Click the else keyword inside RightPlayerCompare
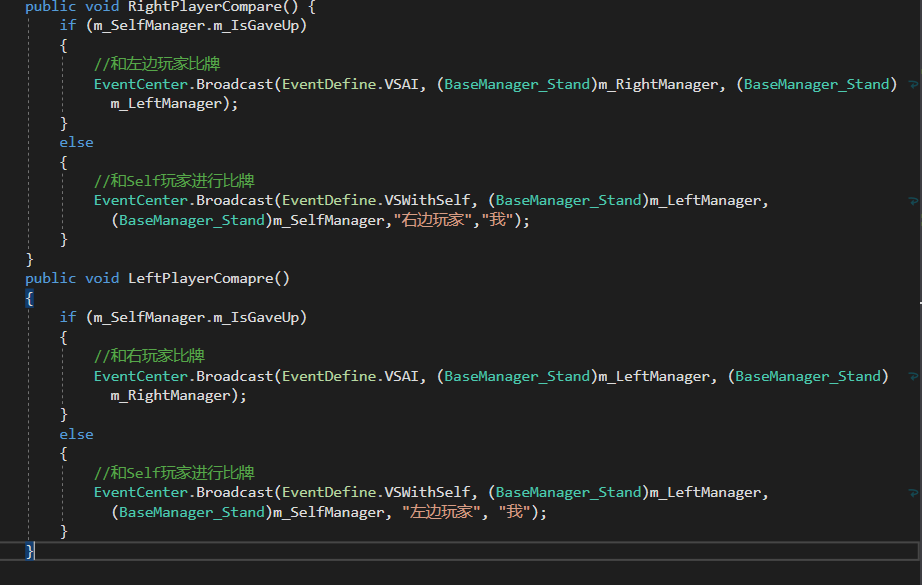Viewport: 922px width, 585px height. [76, 142]
